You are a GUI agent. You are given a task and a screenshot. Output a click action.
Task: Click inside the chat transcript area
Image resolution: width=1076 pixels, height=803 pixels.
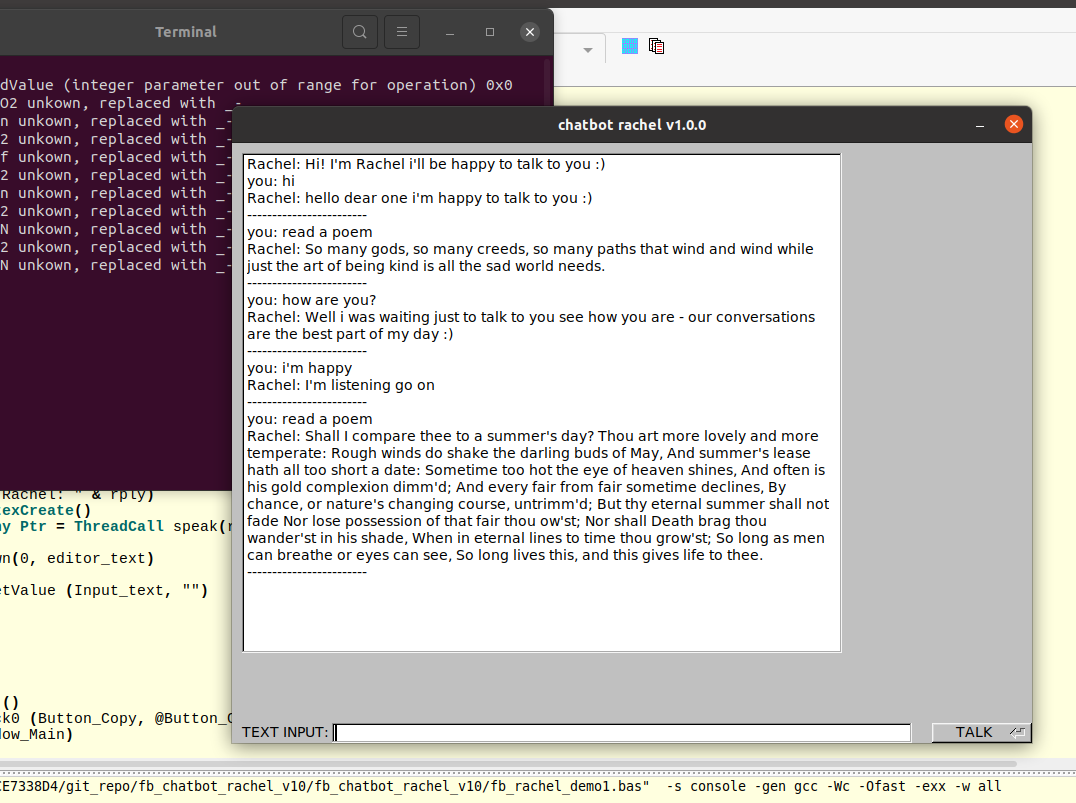click(542, 403)
